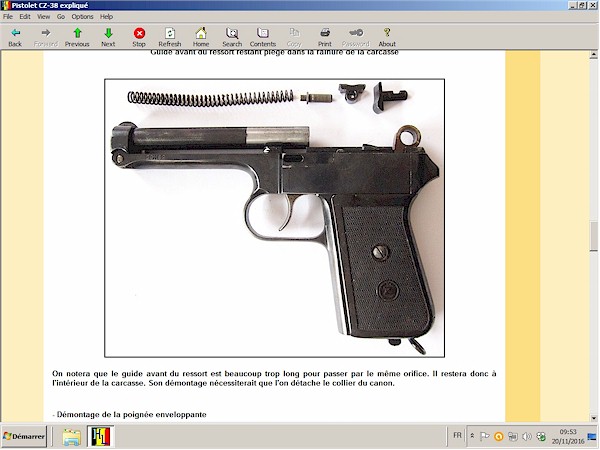Click the paragraph starting 'On notera que'
The image size is (600, 450).
click(274, 378)
